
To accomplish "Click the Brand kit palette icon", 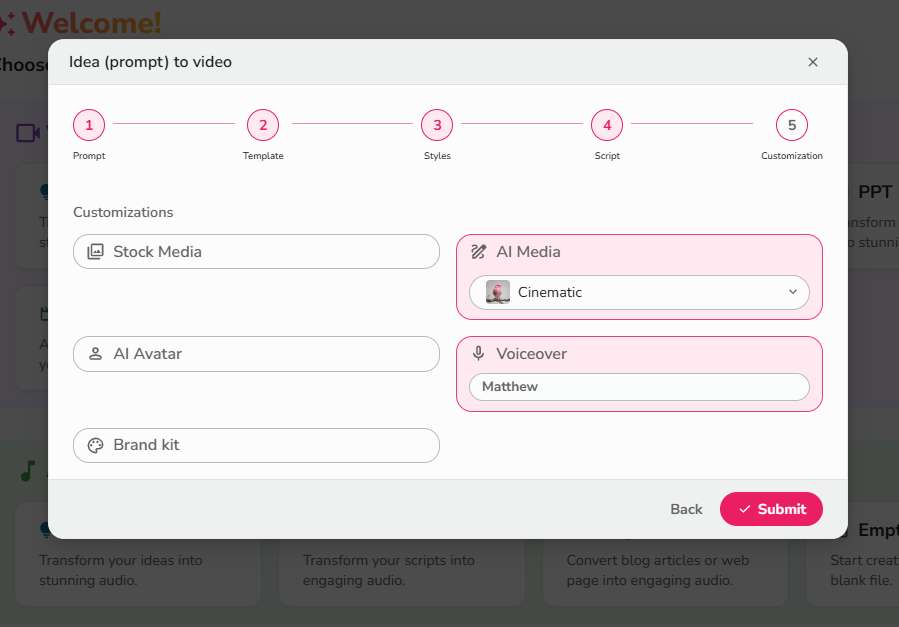I will coord(95,446).
